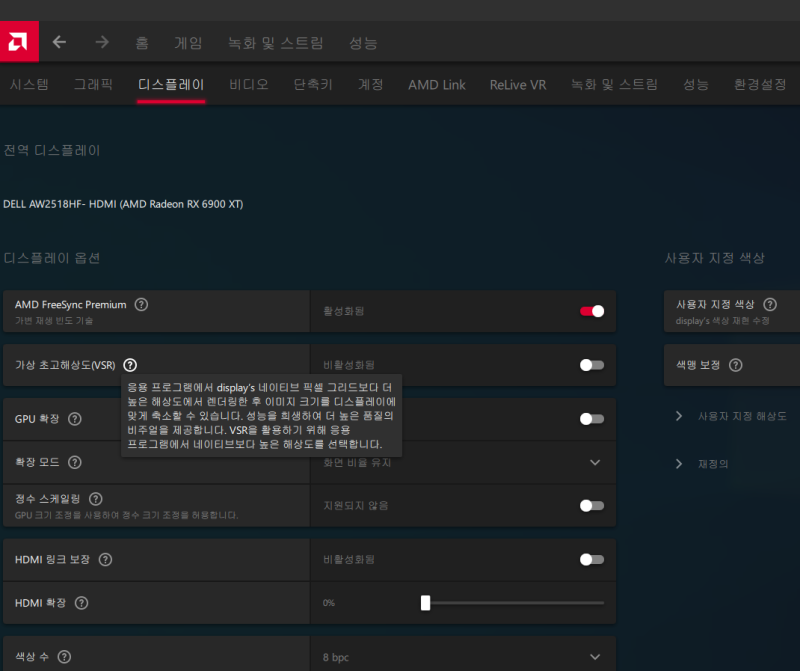The height and width of the screenshot is (671, 800).
Task: Enable the GPU 확장 toggle
Action: (x=589, y=419)
